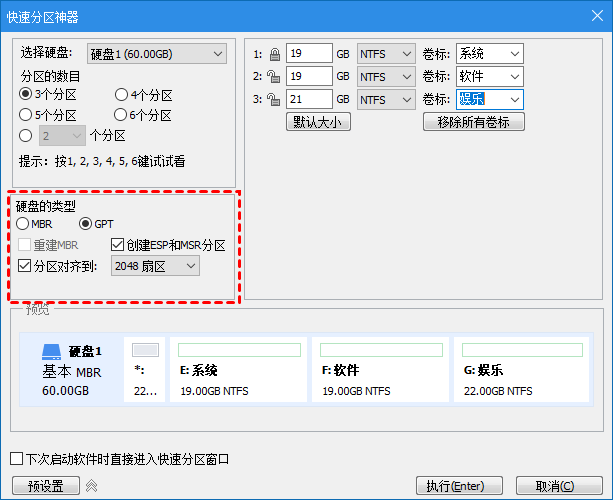Toggle the unlocked padlock for partition 2

point(273,77)
